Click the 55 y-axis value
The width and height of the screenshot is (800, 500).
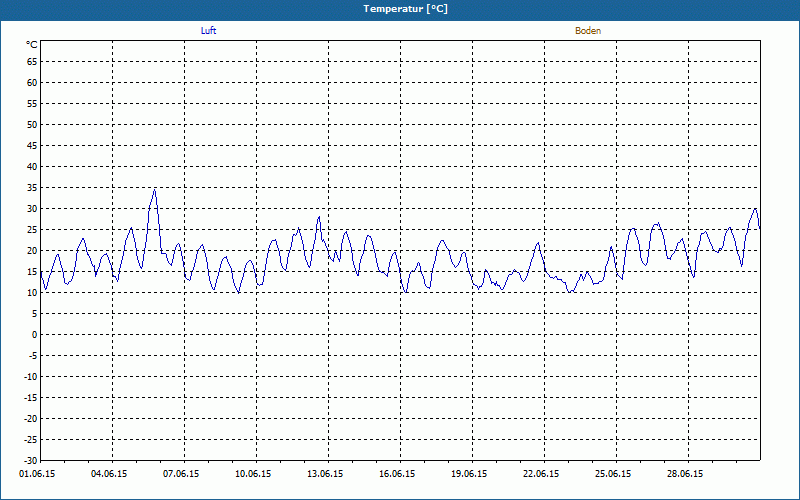[32, 104]
